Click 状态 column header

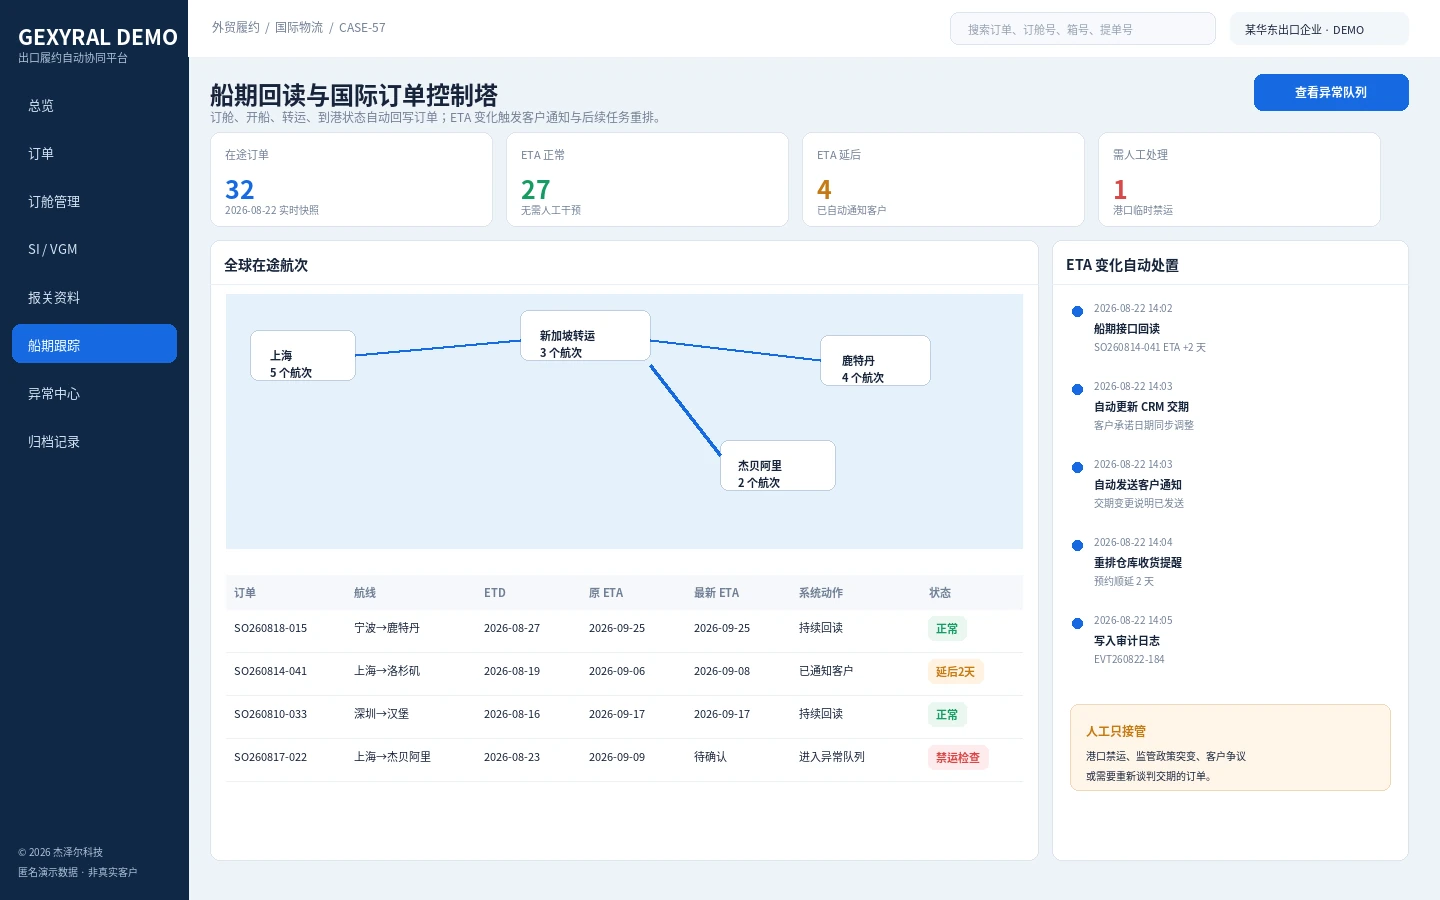click(x=940, y=593)
